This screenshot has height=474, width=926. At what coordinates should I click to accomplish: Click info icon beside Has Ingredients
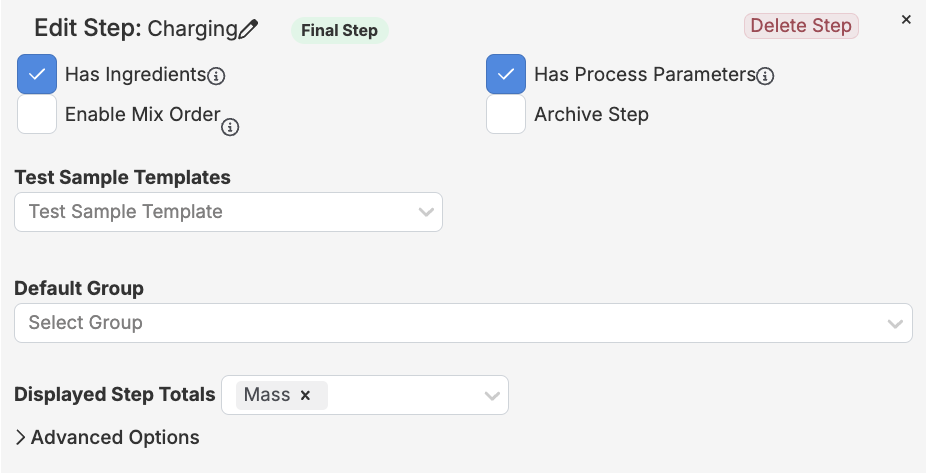[x=216, y=76]
